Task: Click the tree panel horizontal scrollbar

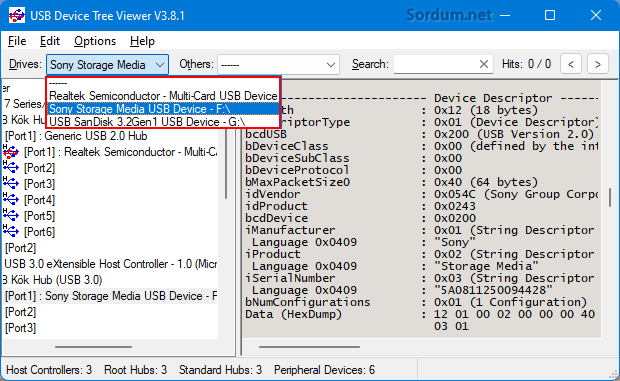Action: click(x=93, y=347)
